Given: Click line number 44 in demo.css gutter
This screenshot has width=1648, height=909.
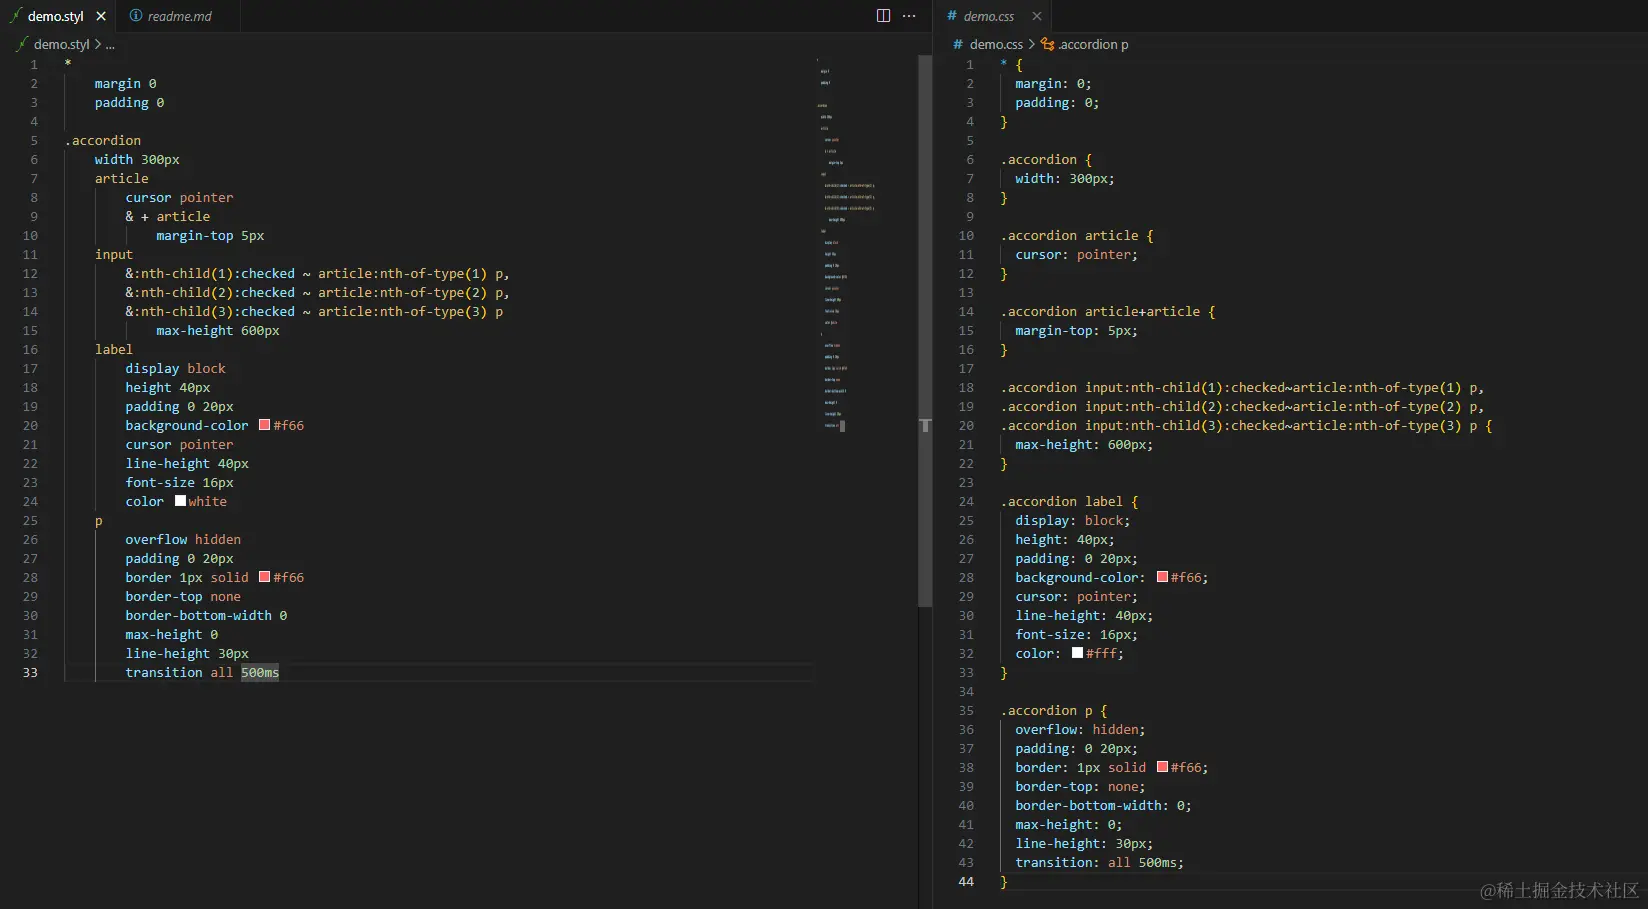Looking at the screenshot, I should [966, 881].
